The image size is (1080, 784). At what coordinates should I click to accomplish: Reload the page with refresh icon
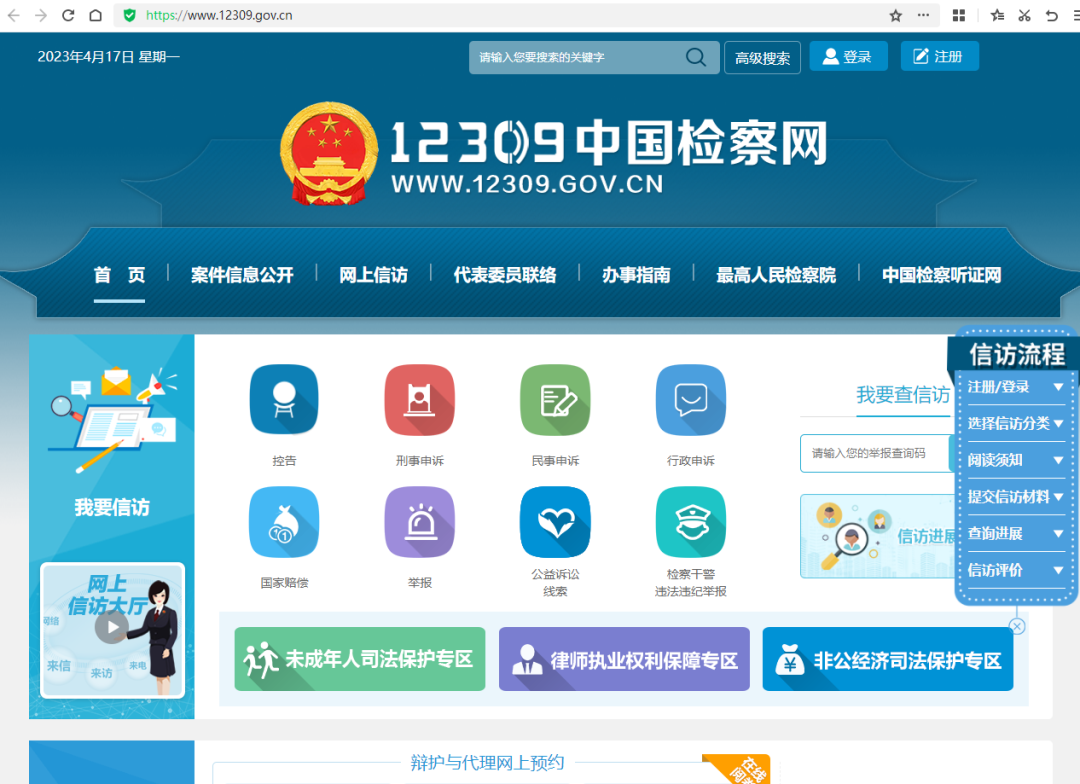click(68, 15)
